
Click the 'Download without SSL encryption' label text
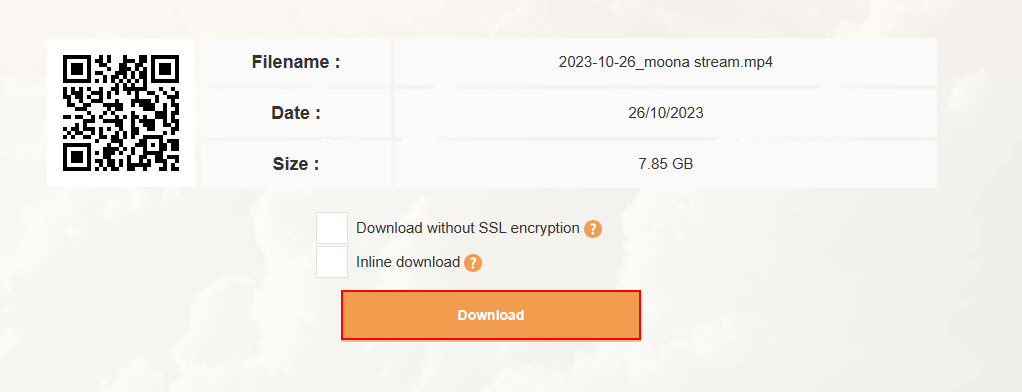467,228
